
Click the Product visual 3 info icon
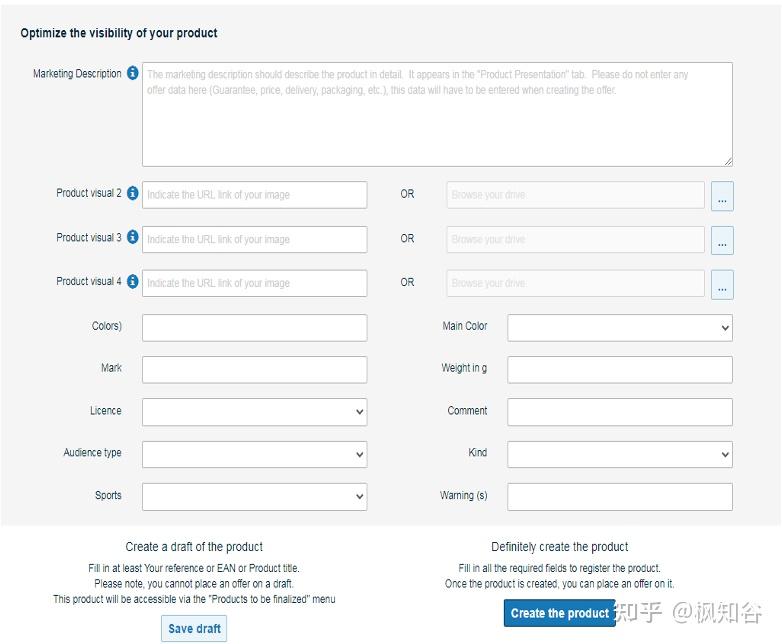click(x=133, y=238)
